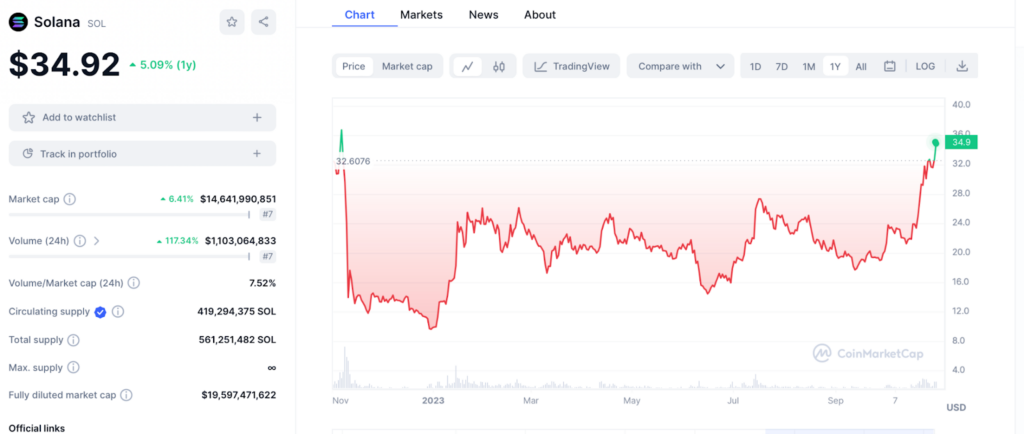Set chart range to 1D
1024x434 pixels.
756,67
